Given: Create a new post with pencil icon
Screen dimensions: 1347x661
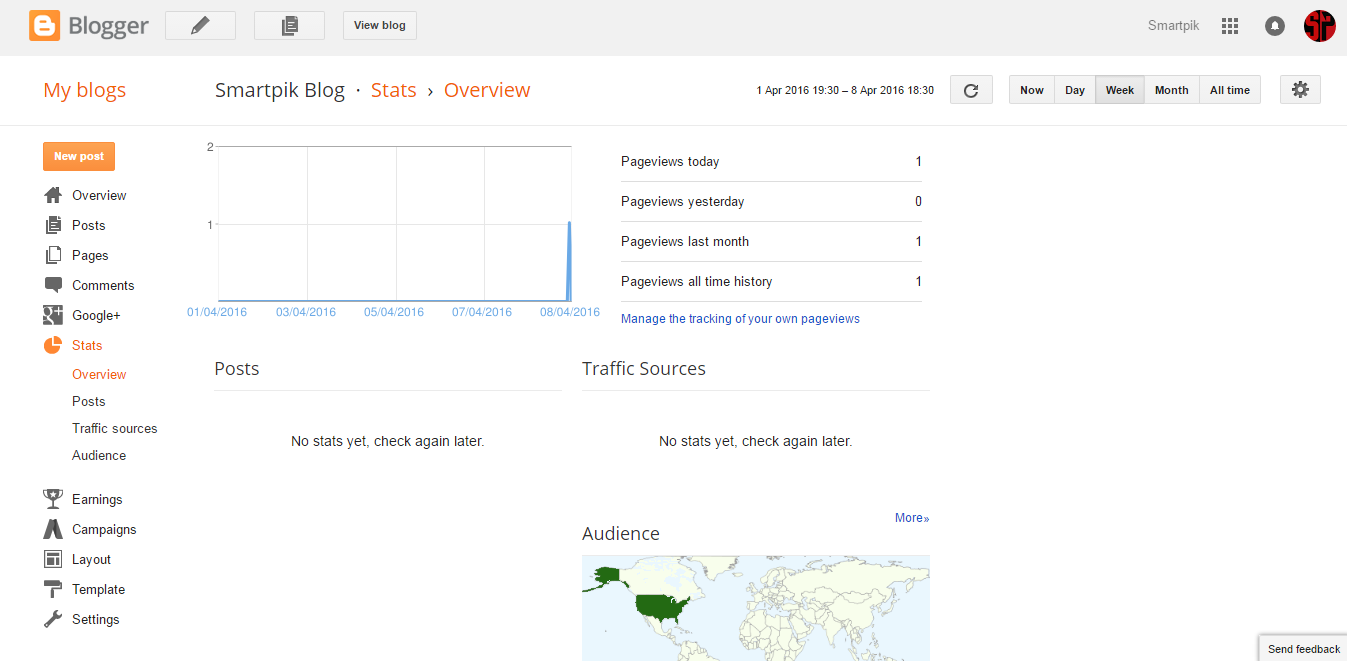Looking at the screenshot, I should (200, 25).
